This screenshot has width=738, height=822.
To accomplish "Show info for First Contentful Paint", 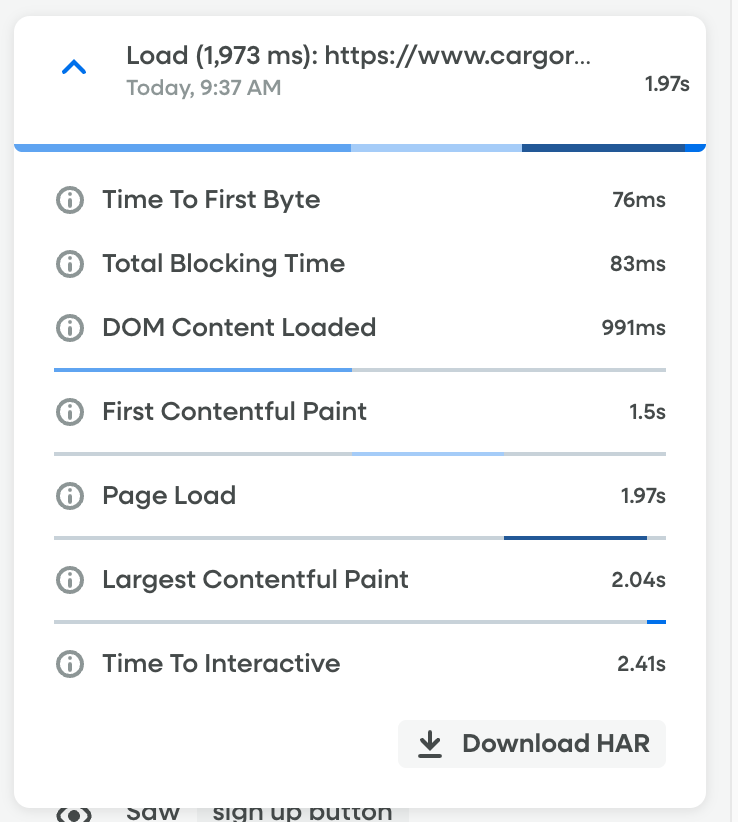I will [x=69, y=412].
